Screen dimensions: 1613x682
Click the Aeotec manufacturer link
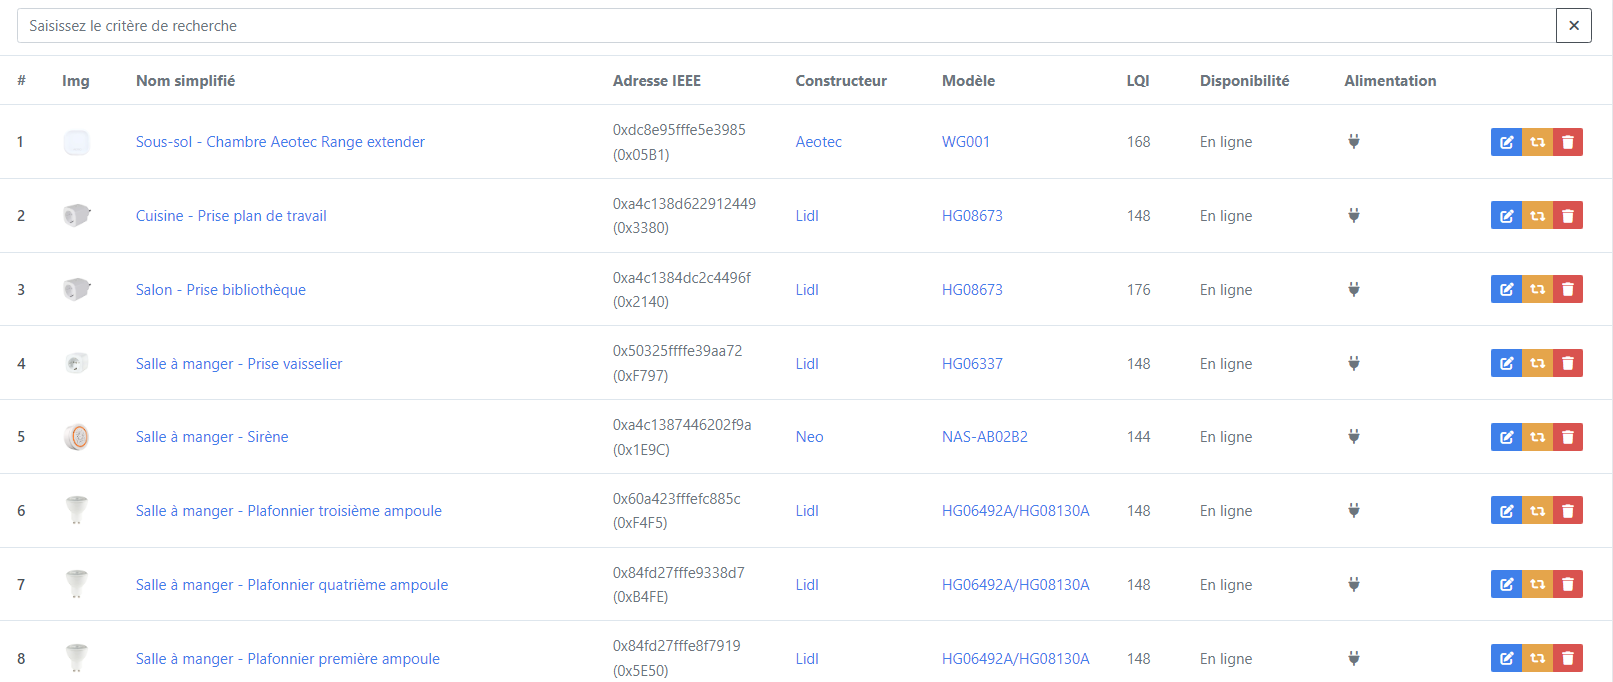(819, 142)
